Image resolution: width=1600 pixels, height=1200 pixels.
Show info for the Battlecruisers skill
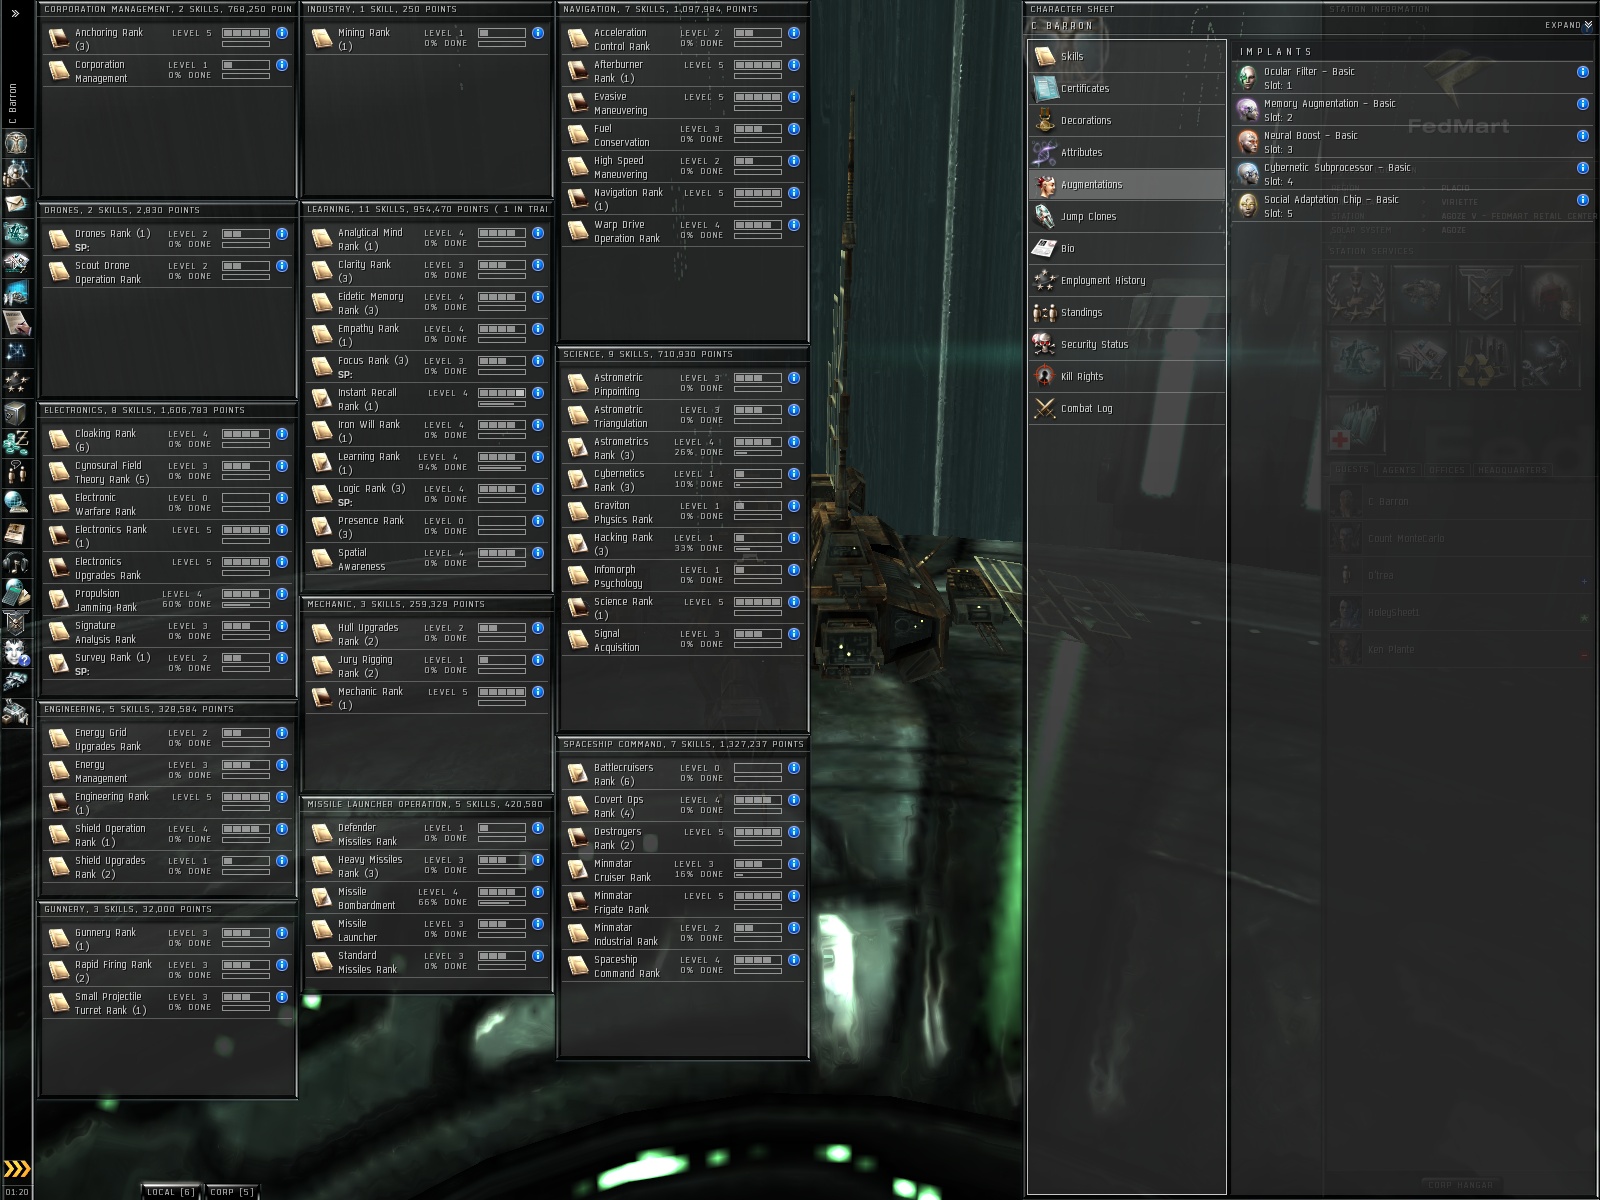794,768
